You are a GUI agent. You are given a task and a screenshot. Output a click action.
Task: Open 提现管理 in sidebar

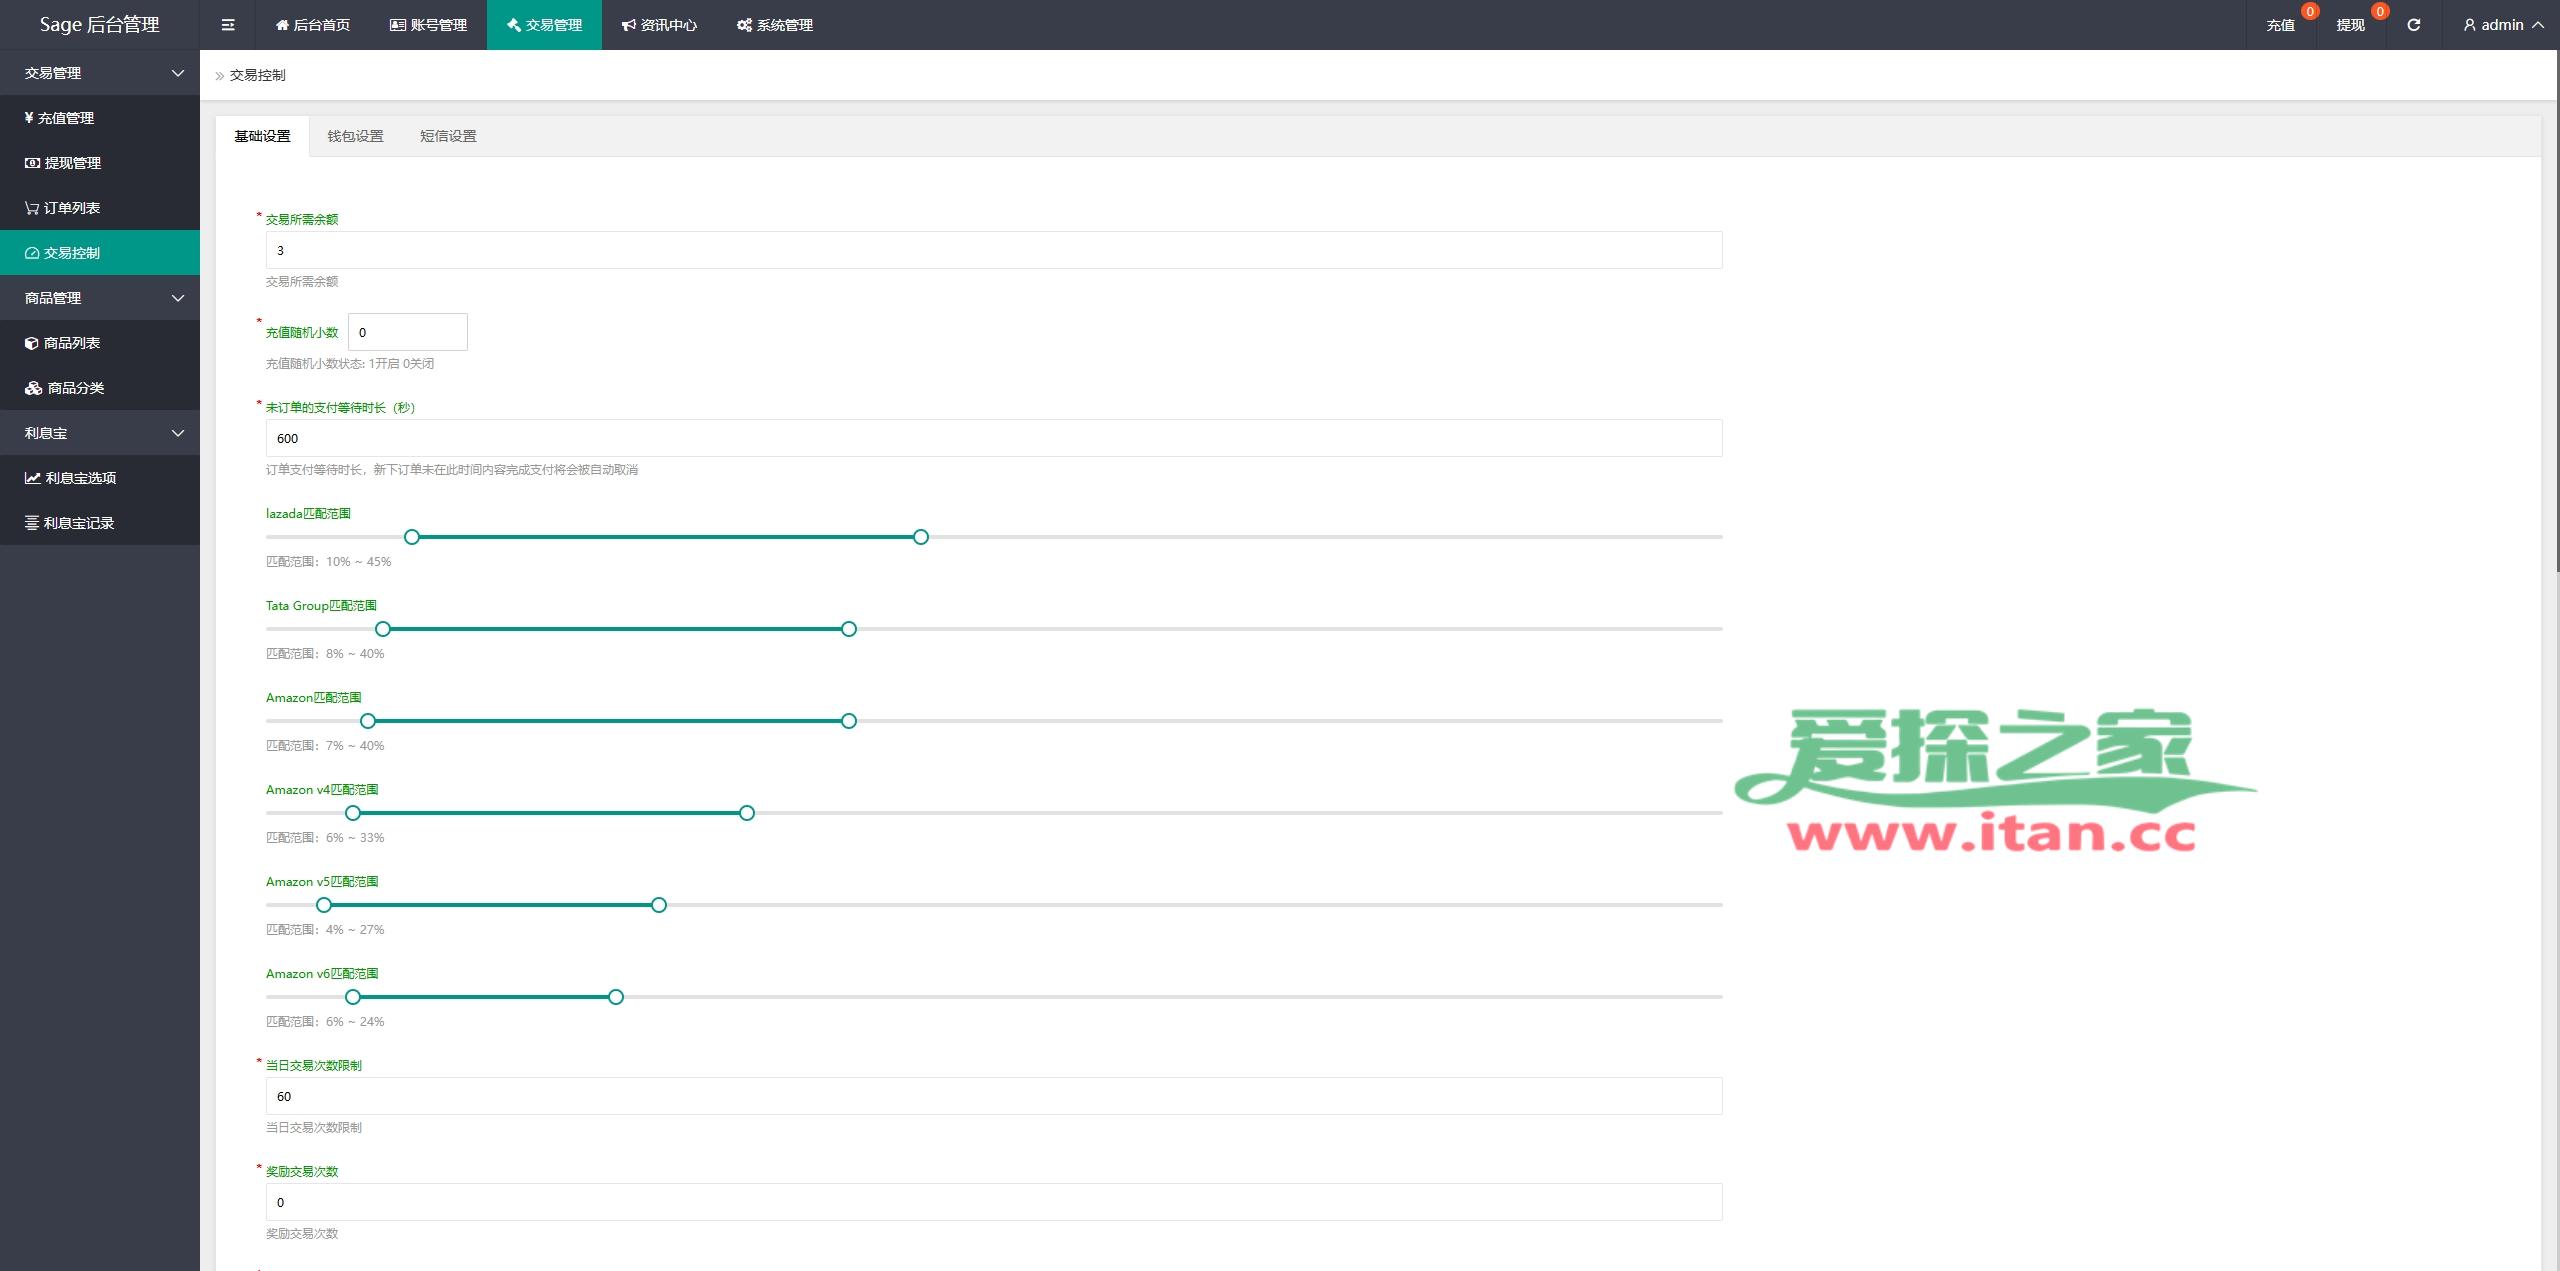click(x=72, y=163)
